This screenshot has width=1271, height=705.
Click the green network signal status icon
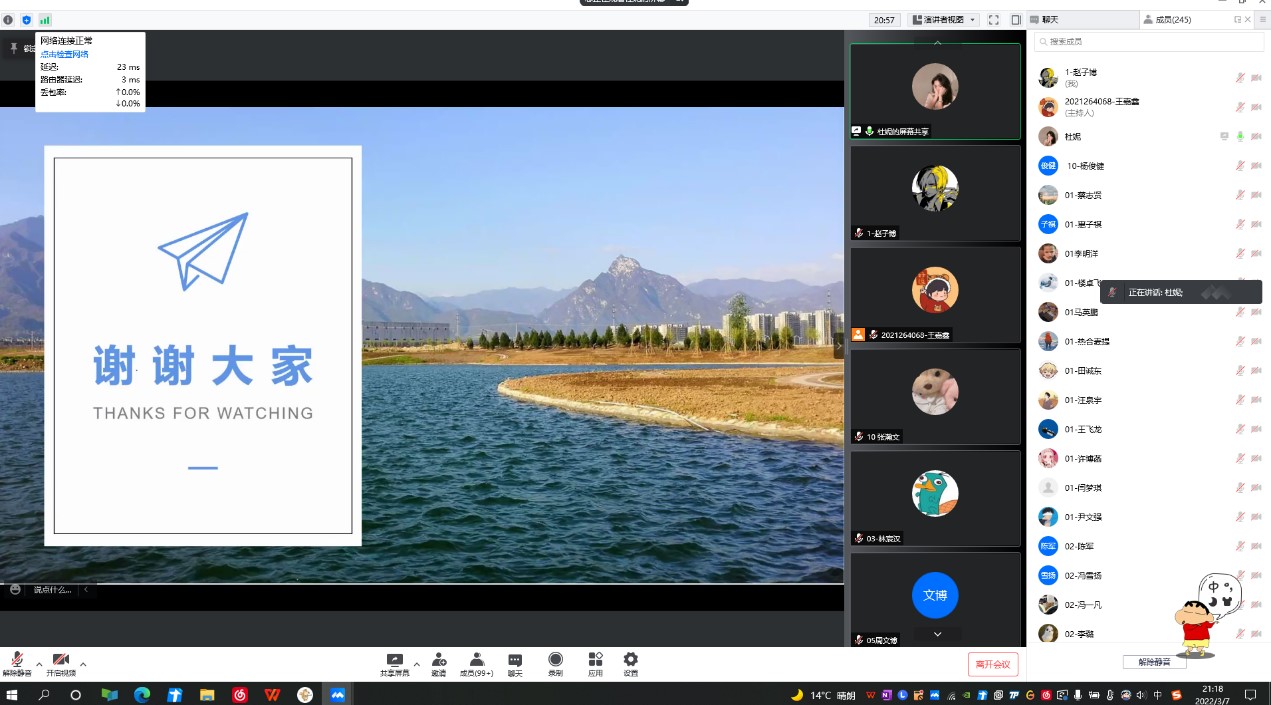[44, 20]
